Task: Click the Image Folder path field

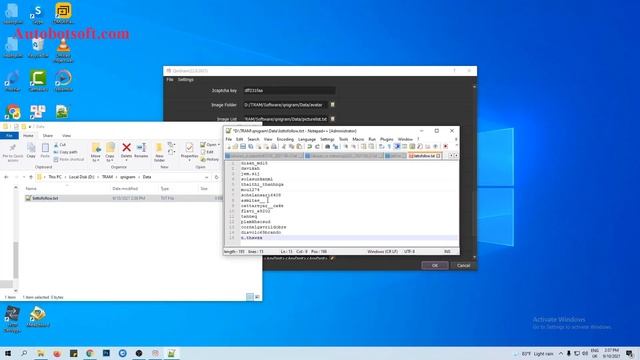Action: [x=285, y=105]
